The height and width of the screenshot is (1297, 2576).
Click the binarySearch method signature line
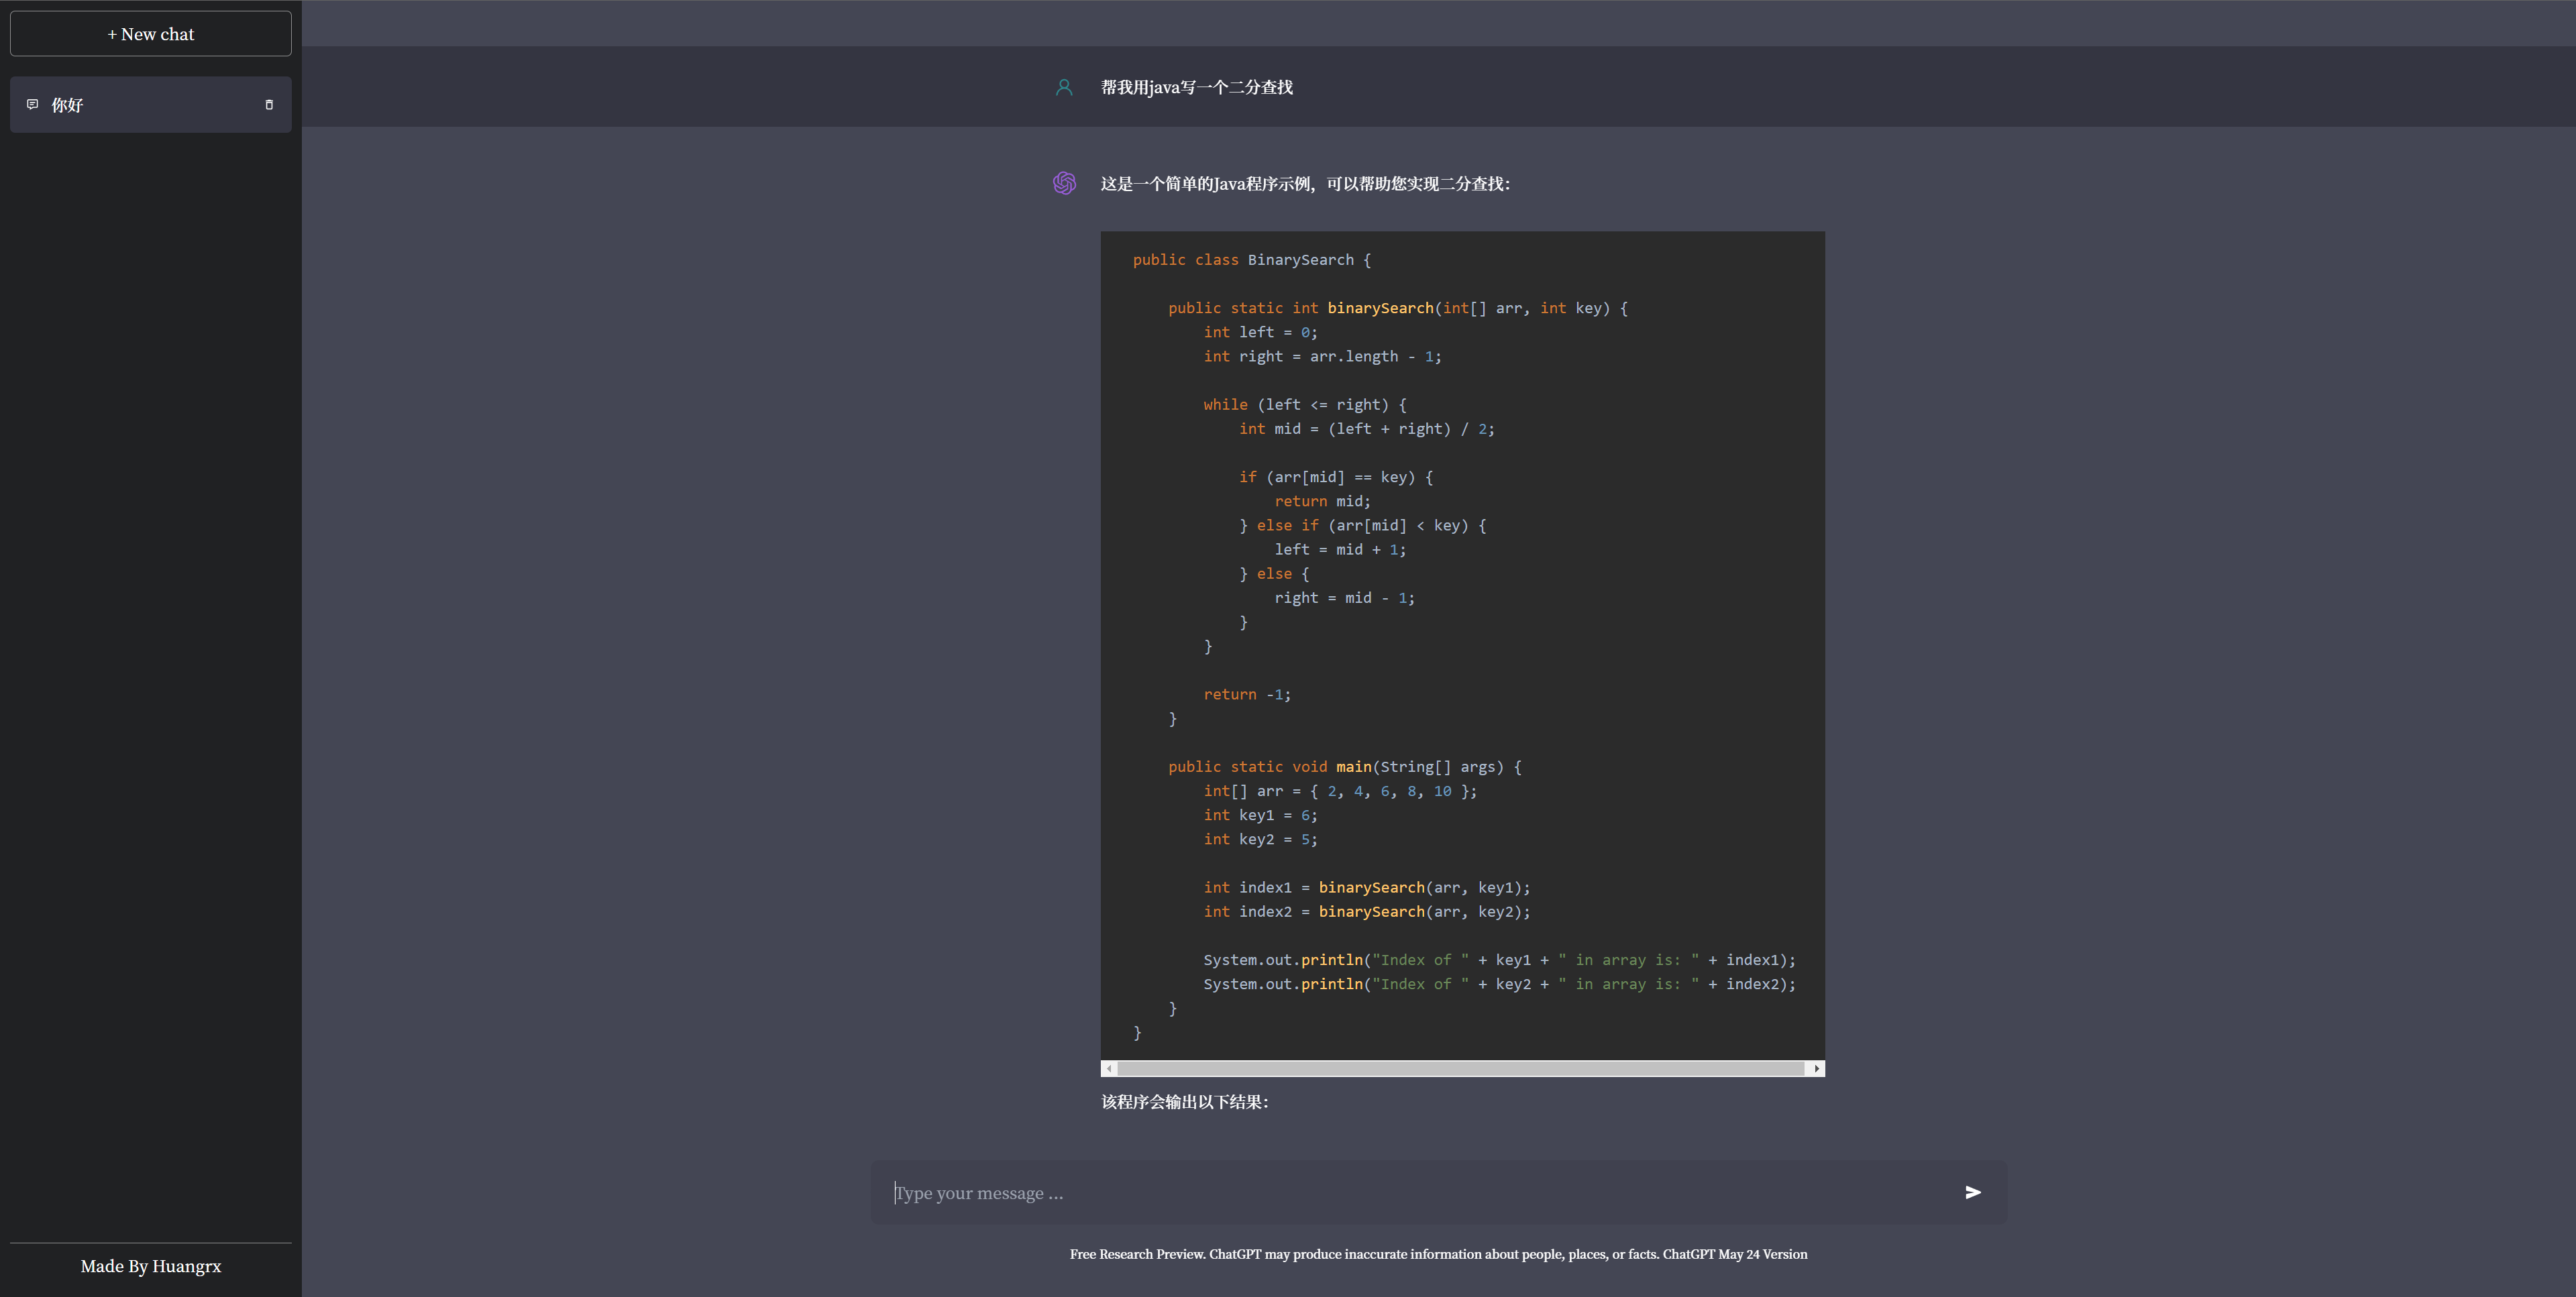(1398, 308)
